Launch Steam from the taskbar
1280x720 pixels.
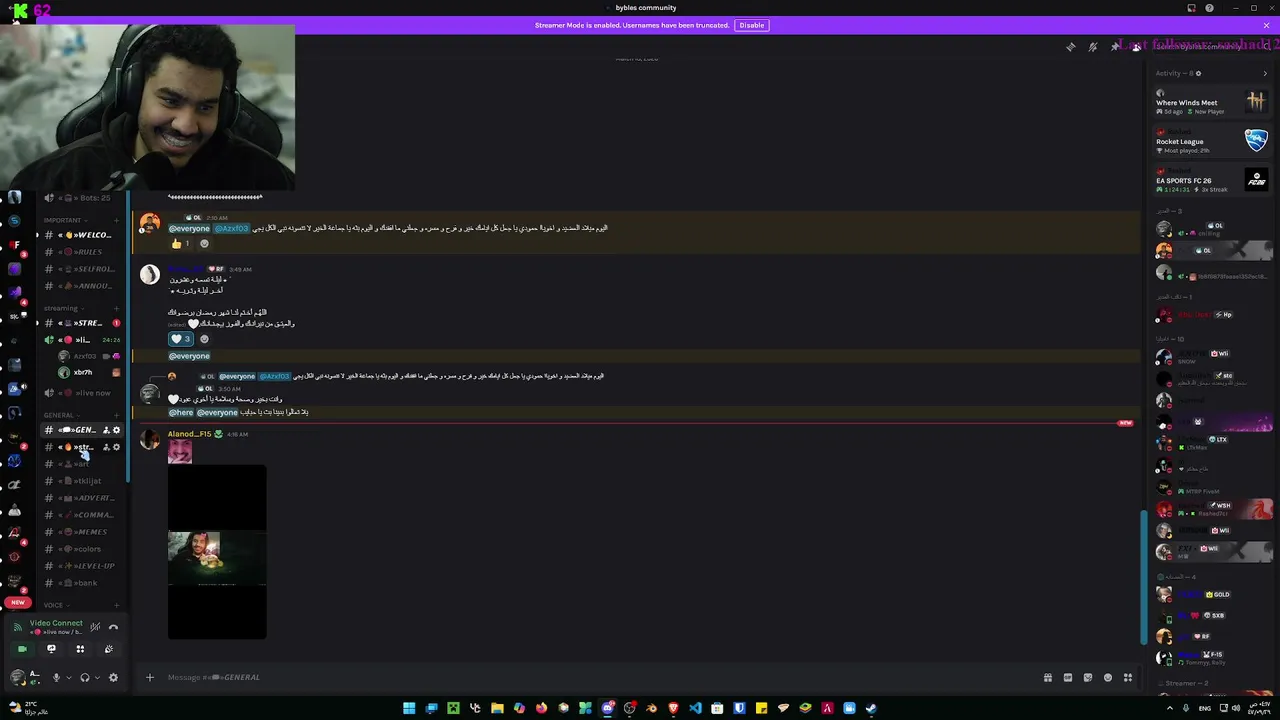click(871, 708)
